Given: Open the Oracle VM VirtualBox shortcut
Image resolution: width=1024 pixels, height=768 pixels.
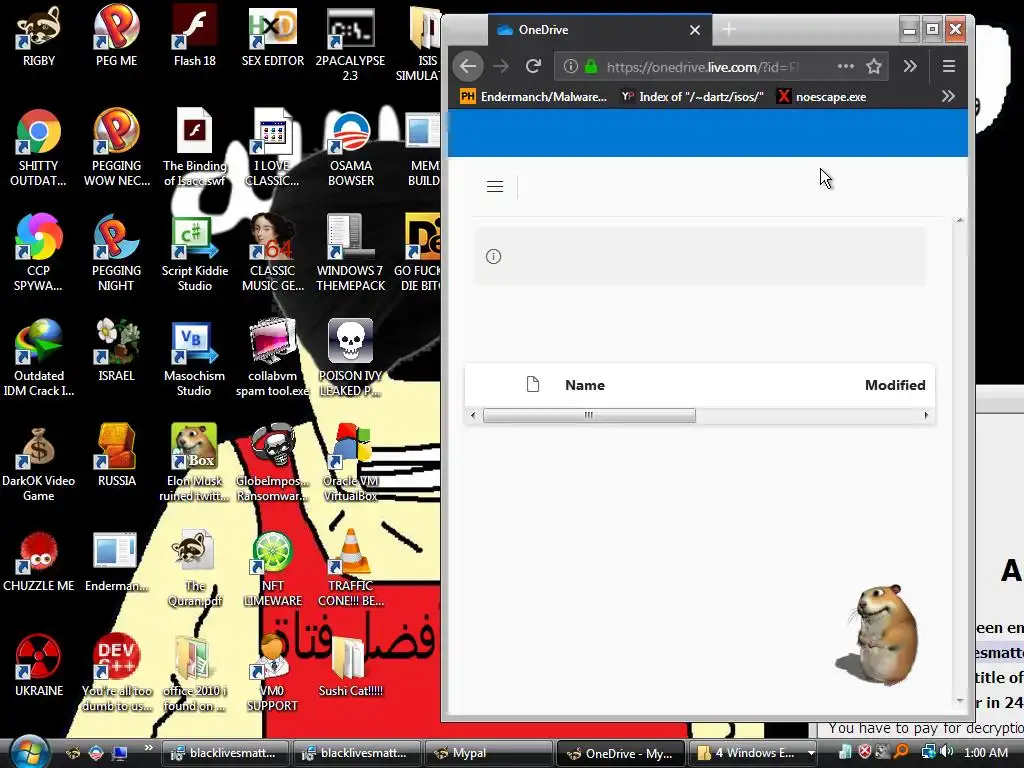Looking at the screenshot, I should (x=351, y=464).
